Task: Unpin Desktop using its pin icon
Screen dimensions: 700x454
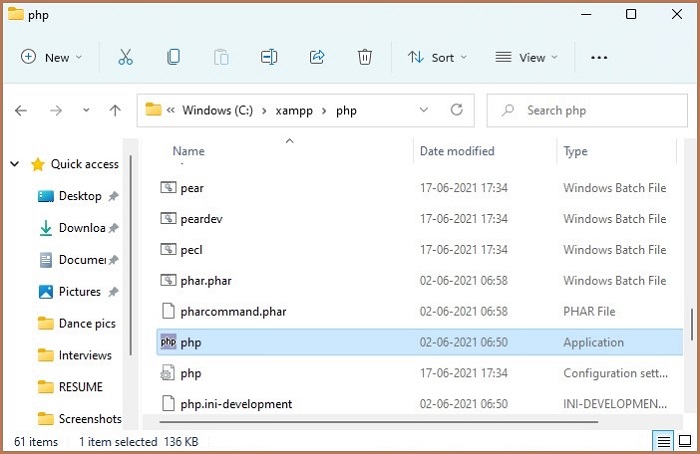Action: coord(114,196)
